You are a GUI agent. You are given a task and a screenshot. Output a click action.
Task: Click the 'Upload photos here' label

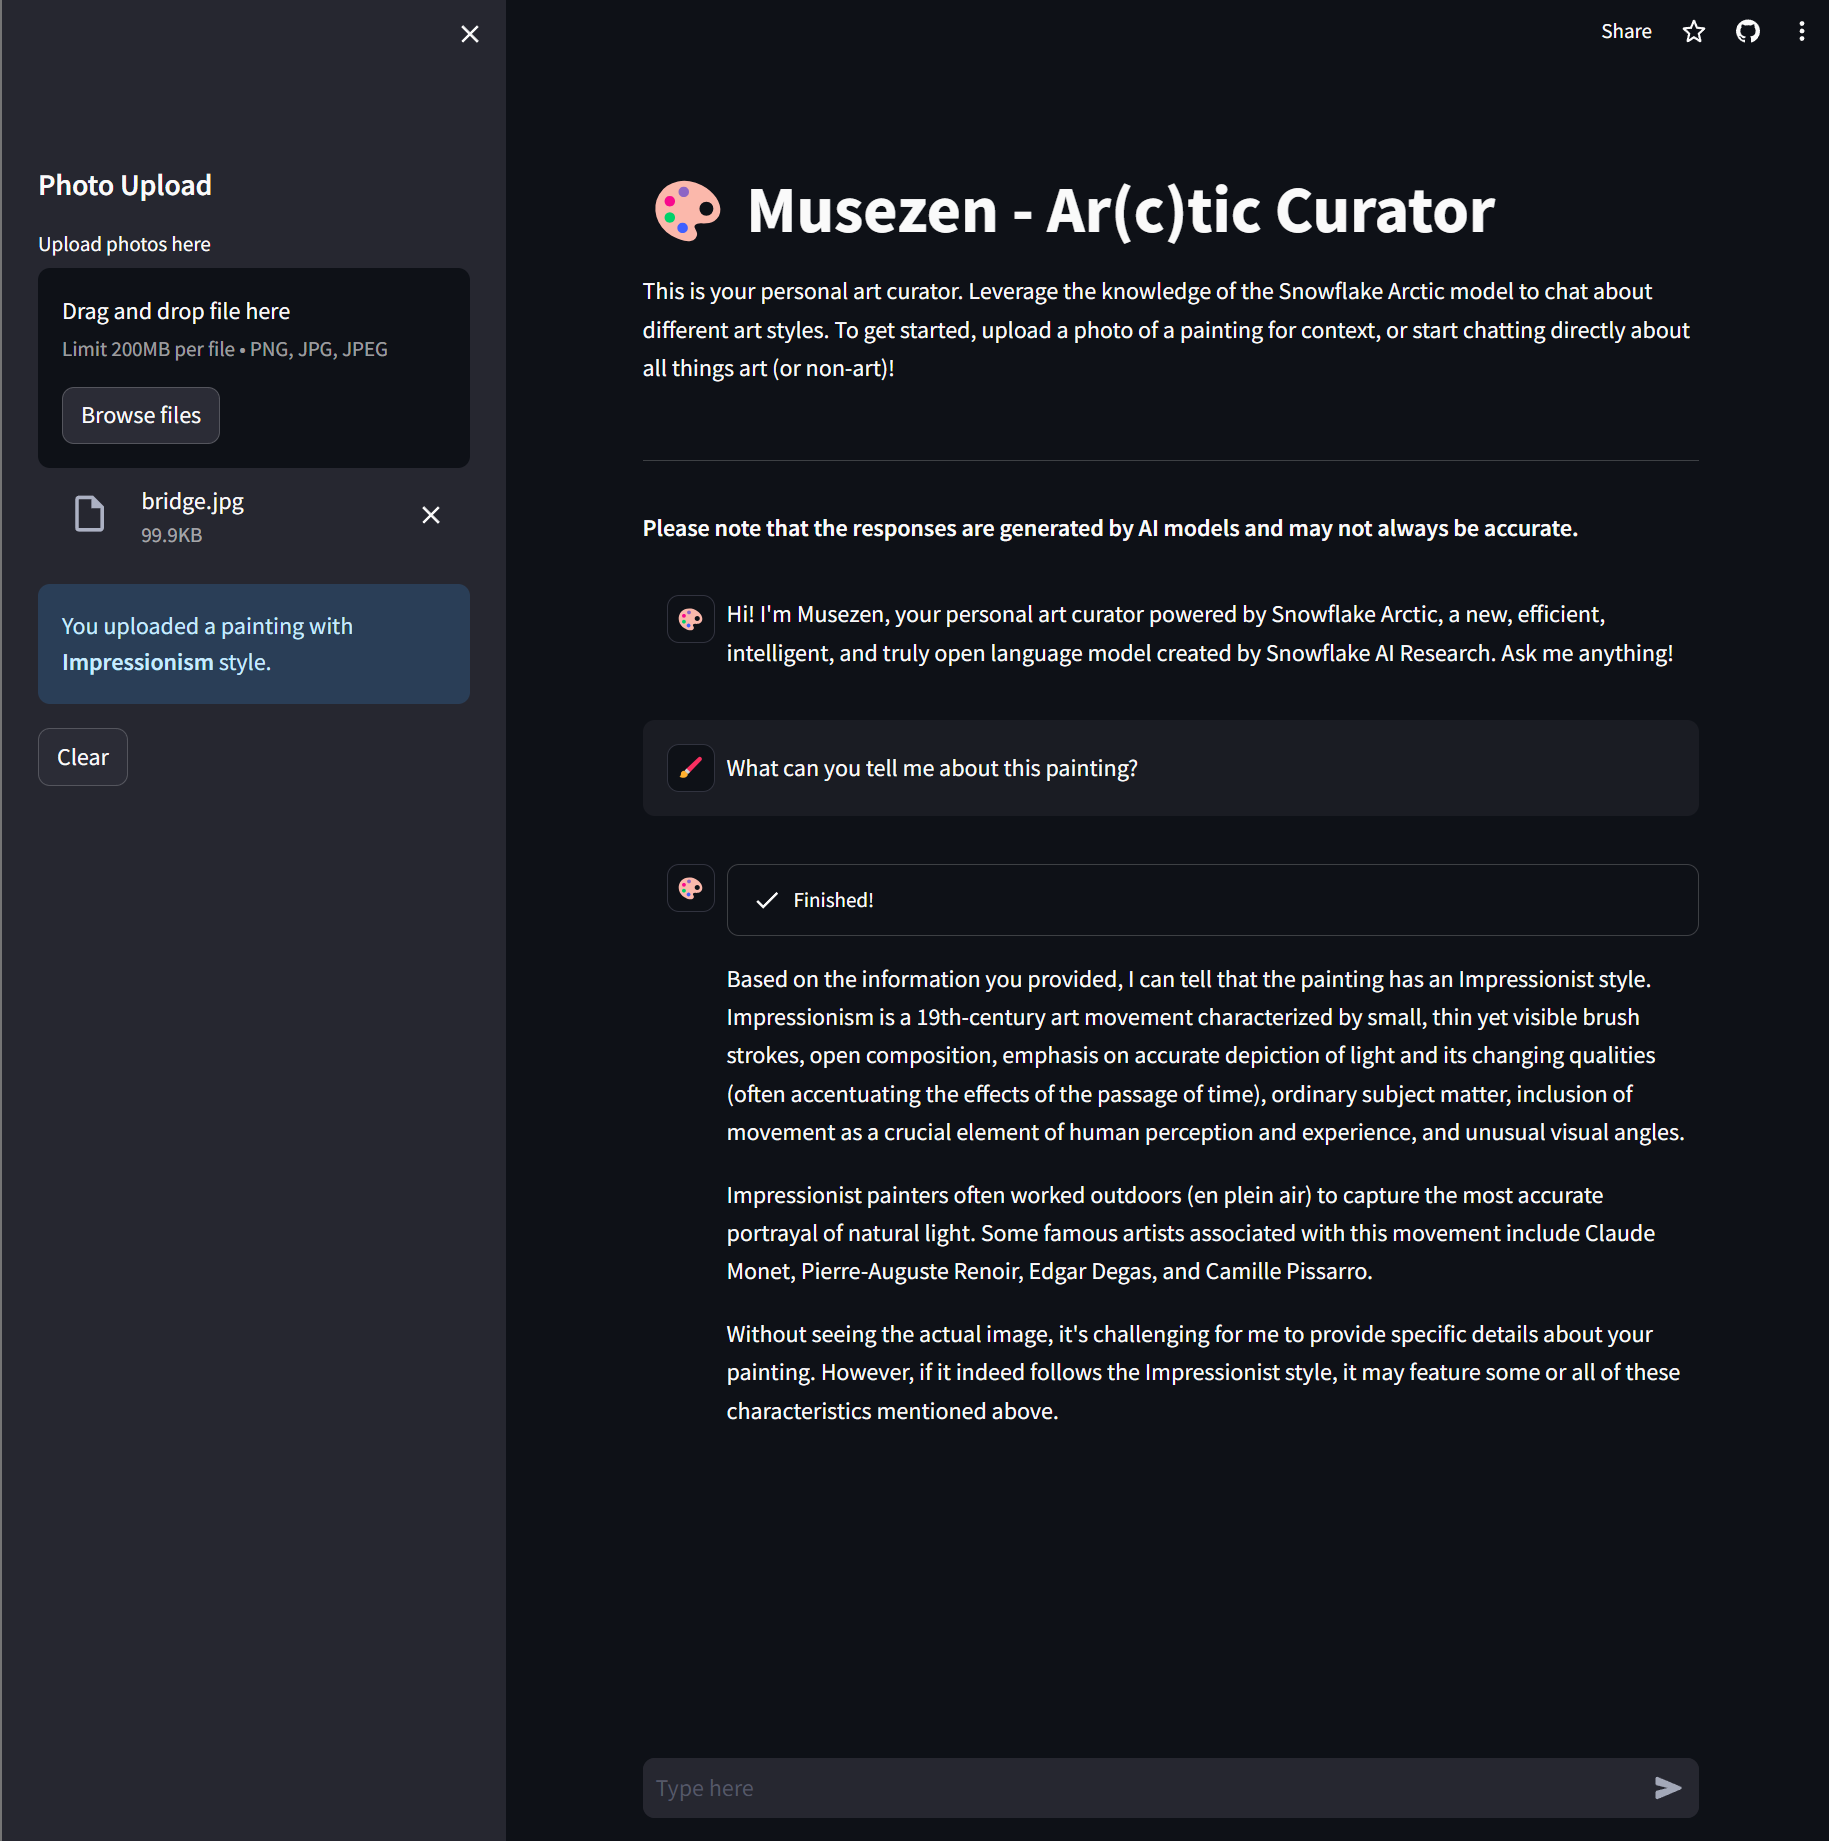124,244
